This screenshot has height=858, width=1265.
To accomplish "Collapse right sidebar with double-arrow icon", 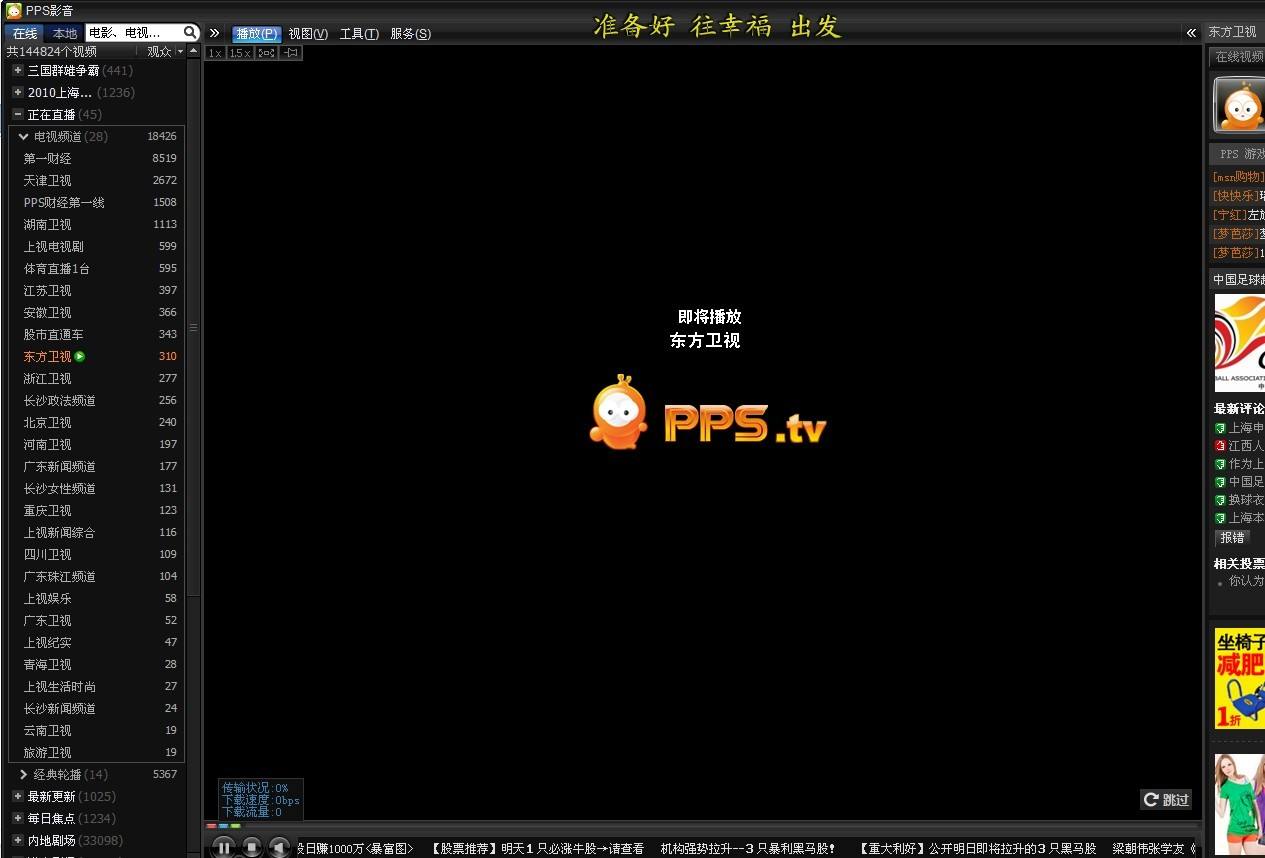I will click(1191, 33).
